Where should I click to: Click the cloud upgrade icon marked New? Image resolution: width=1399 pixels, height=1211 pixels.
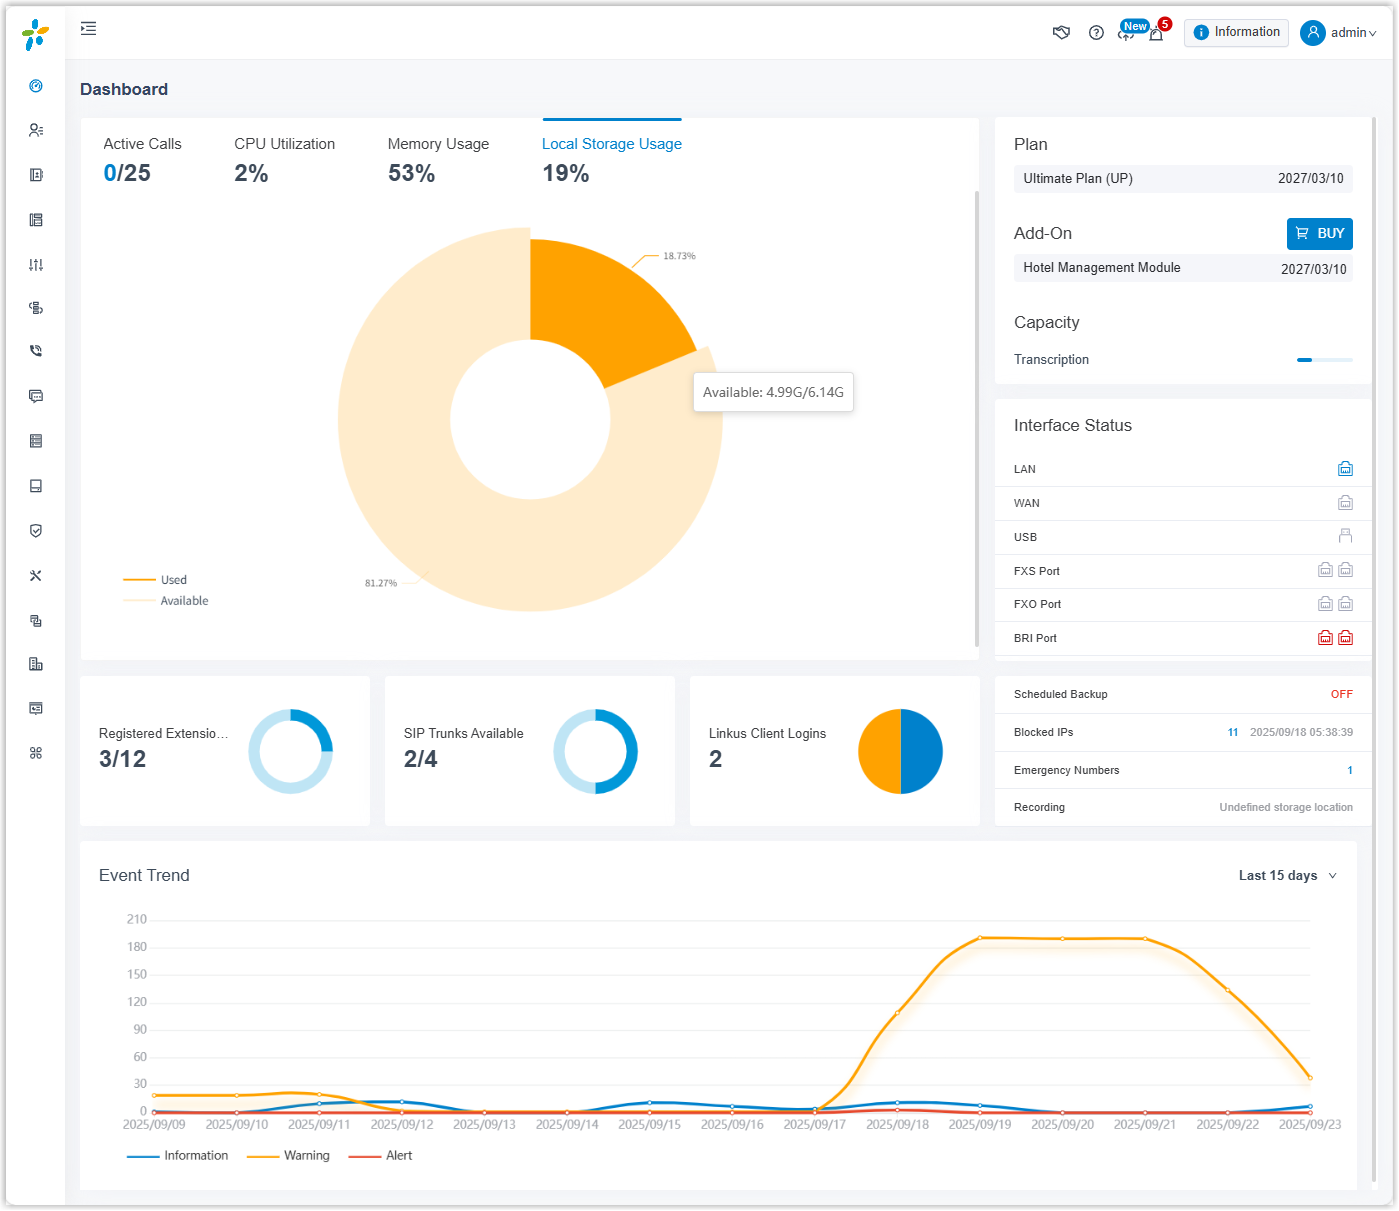1127,33
